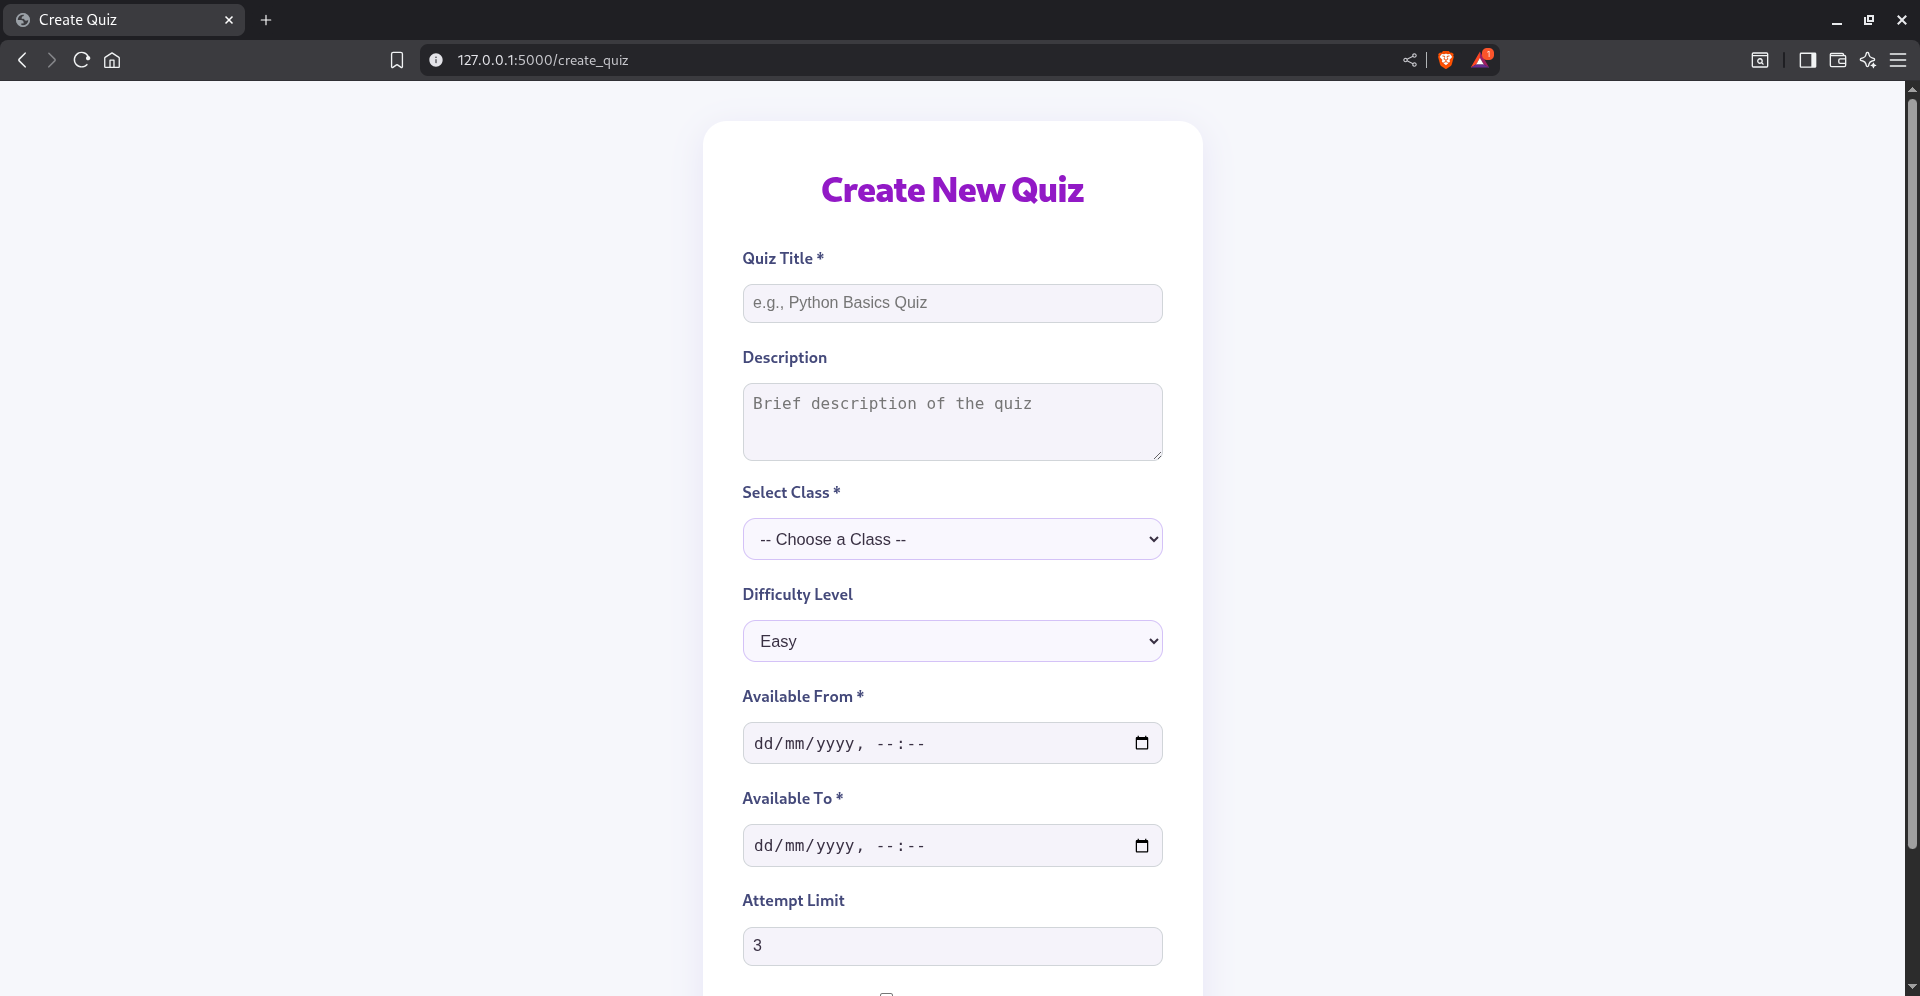Open the browser hamburger menu
Viewport: 1920px width, 996px height.
[x=1897, y=60]
